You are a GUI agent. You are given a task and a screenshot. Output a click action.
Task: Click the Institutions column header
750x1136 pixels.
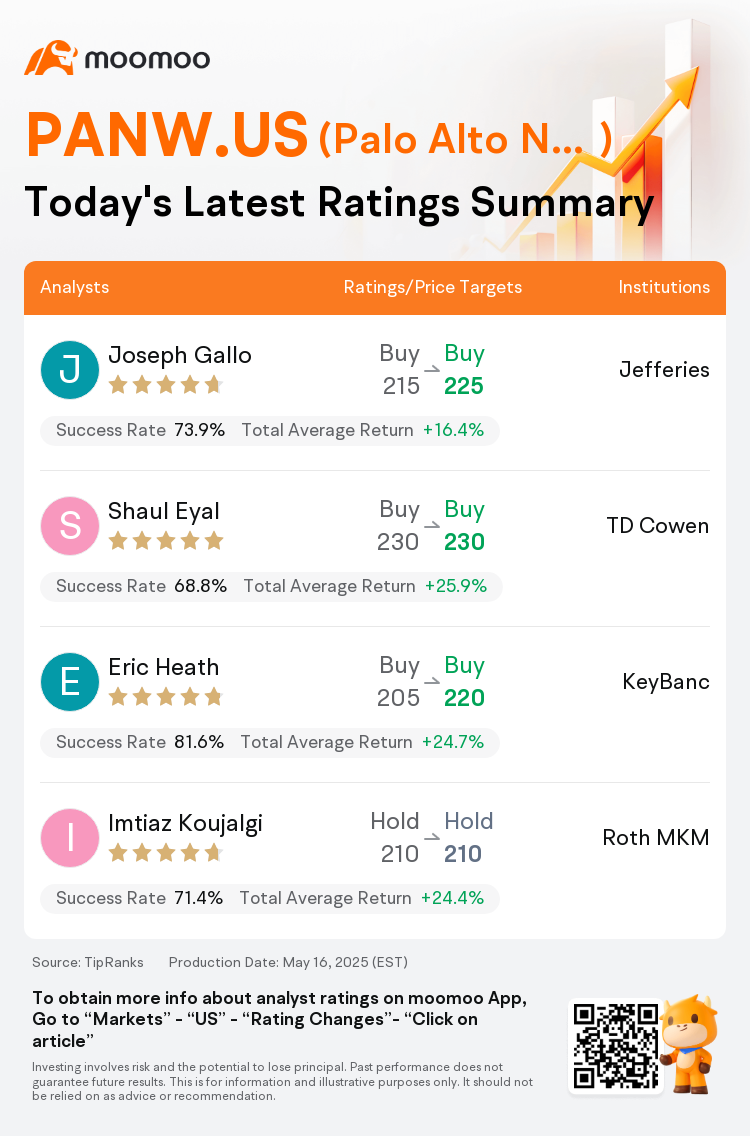[664, 287]
